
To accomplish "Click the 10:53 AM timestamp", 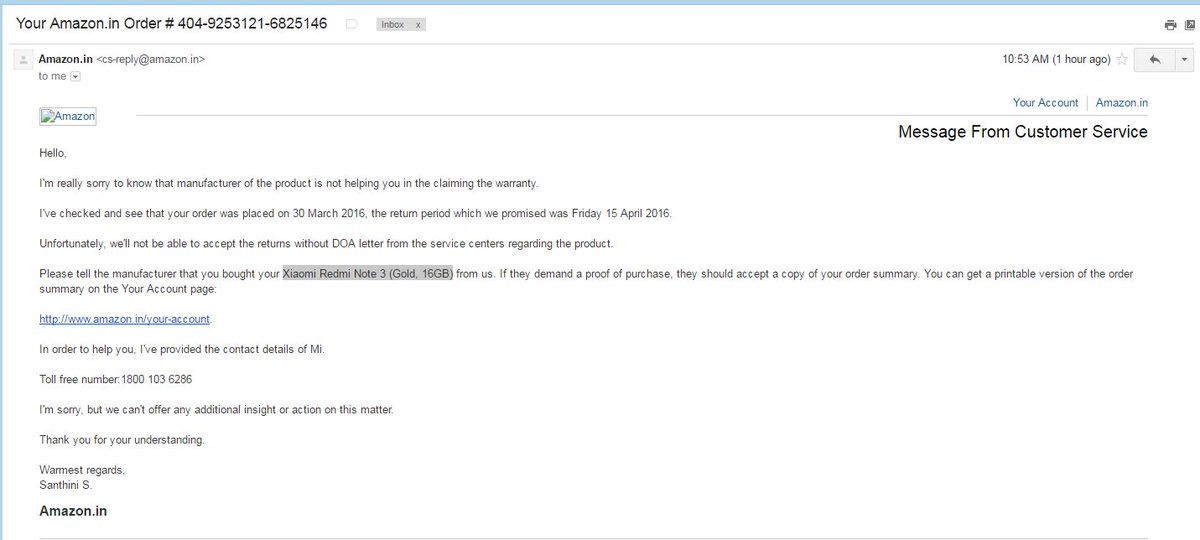I will tap(1056, 60).
